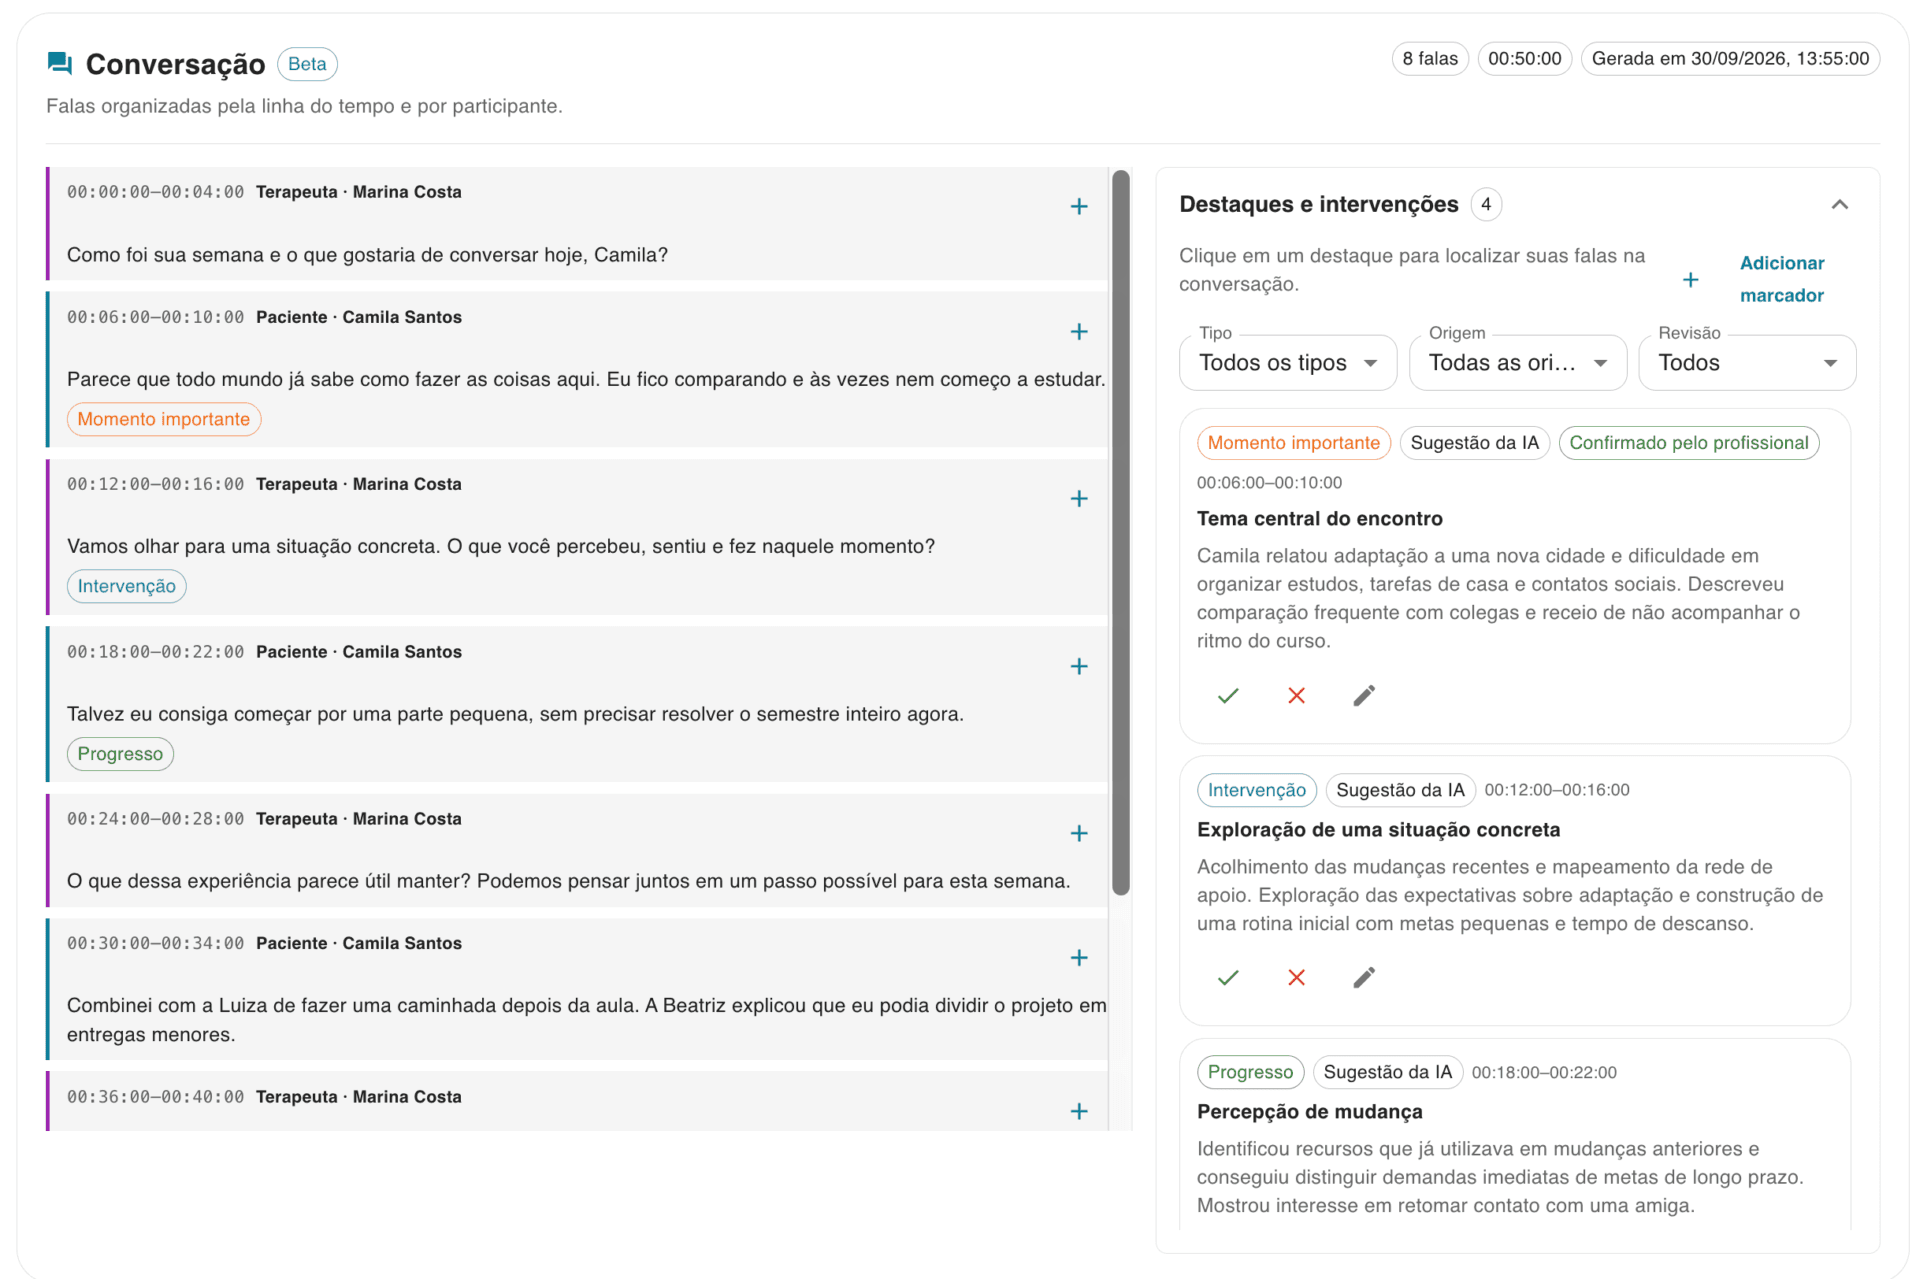Image resolution: width=1927 pixels, height=1279 pixels.
Task: Click 'Progresso' chip on Percepção de mudança card
Action: coord(1250,1072)
